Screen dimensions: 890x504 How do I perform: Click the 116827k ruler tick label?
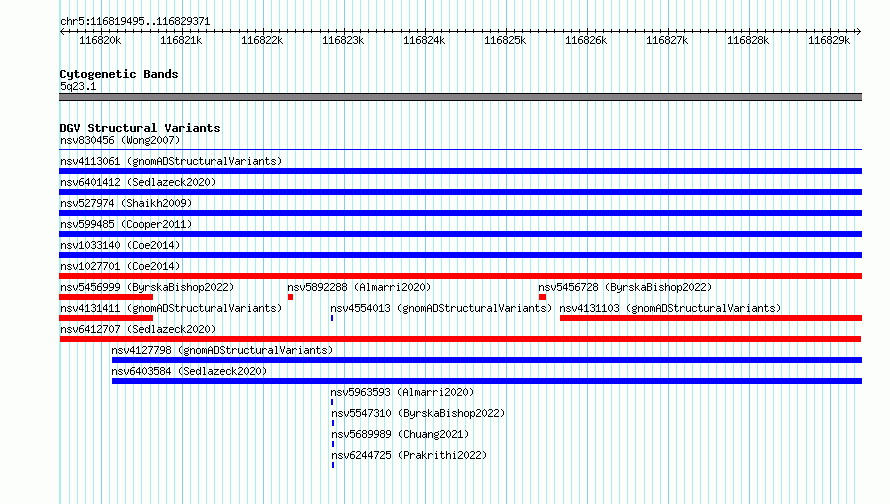click(667, 41)
